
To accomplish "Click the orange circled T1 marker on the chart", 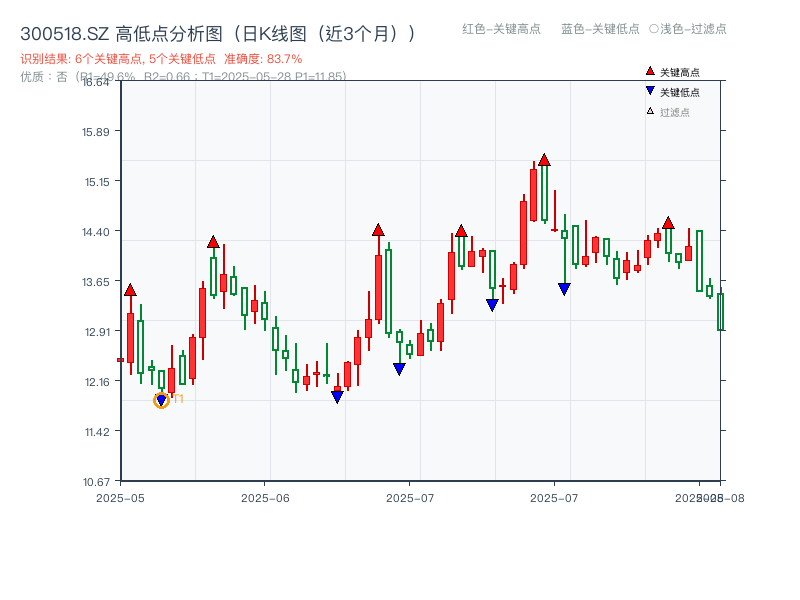I will [161, 400].
